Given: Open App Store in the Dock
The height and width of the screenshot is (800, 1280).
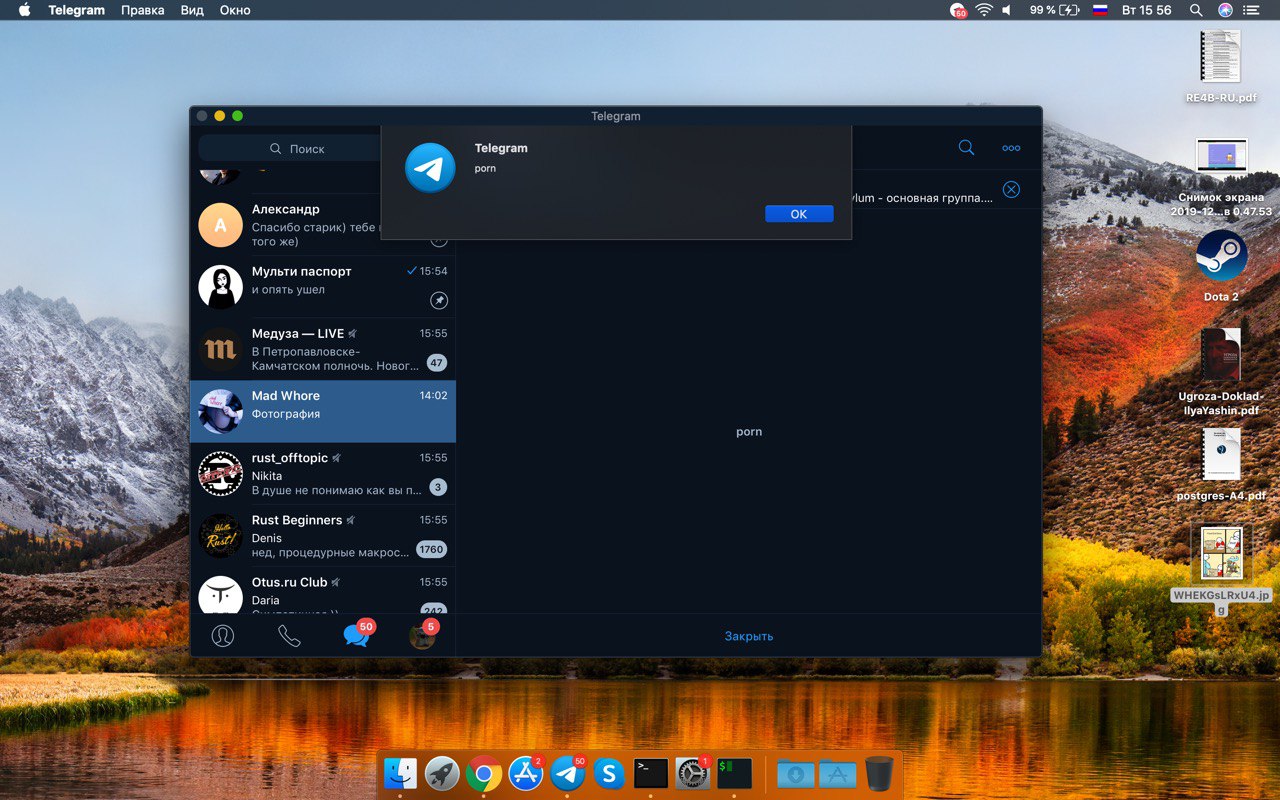Looking at the screenshot, I should (526, 773).
